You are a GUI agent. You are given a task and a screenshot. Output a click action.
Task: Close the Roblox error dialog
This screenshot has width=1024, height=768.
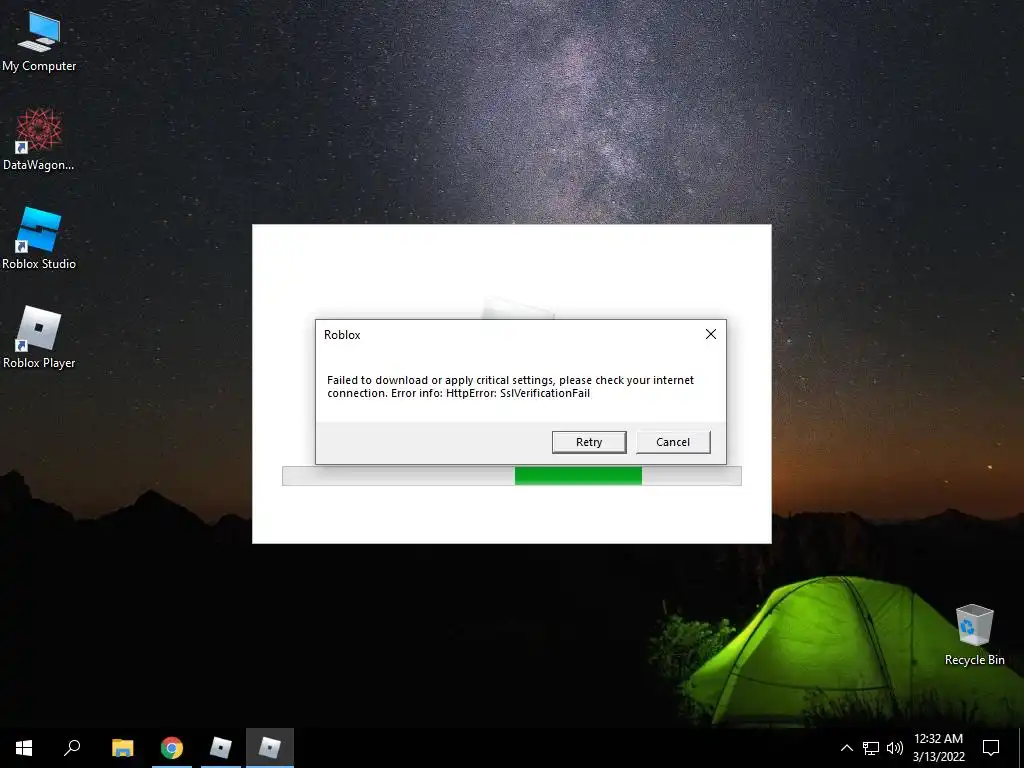[711, 334]
